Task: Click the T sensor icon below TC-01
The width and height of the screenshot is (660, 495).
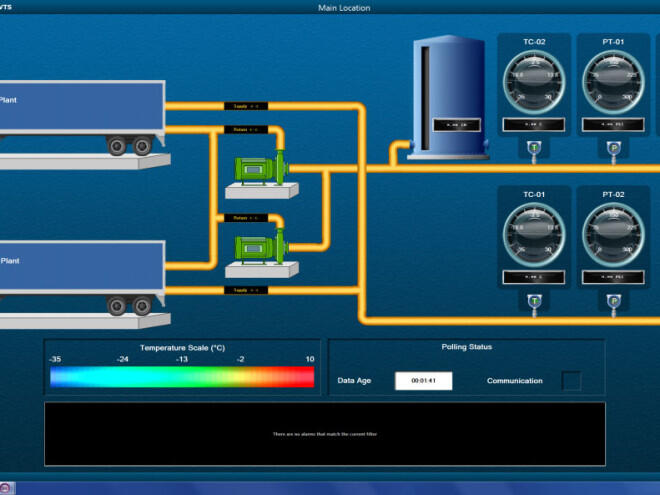Action: pos(534,302)
